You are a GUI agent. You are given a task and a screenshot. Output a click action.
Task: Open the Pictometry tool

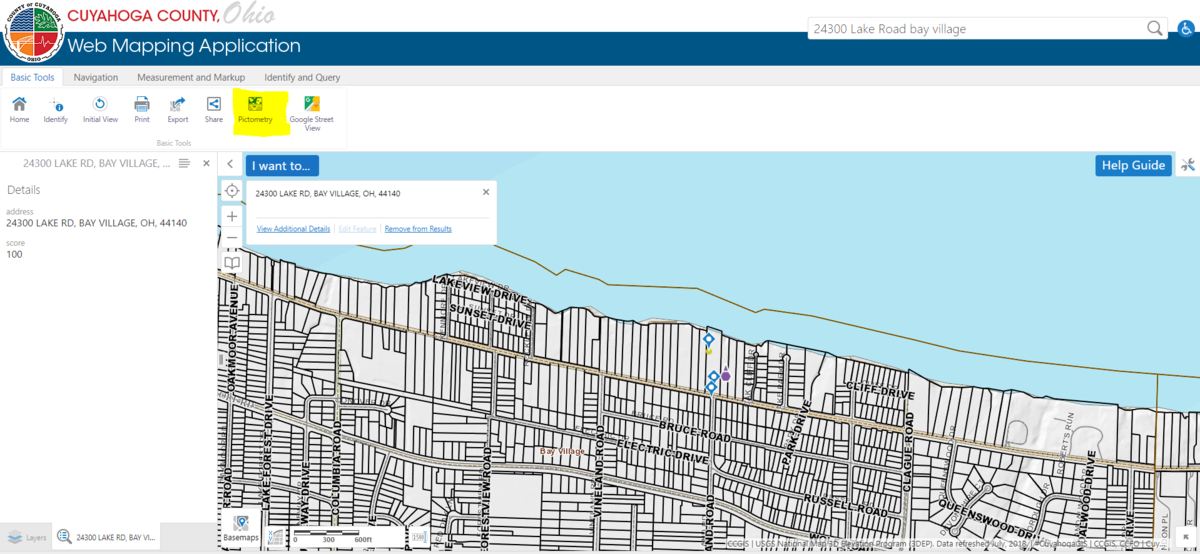coord(255,110)
